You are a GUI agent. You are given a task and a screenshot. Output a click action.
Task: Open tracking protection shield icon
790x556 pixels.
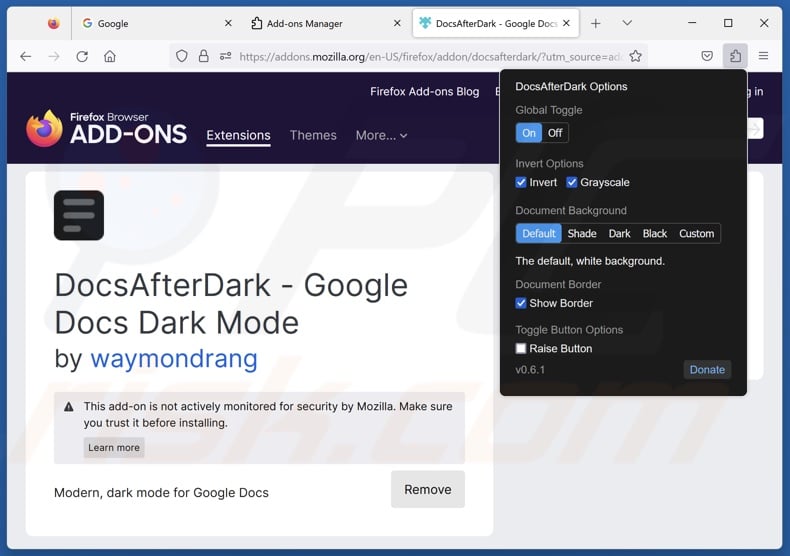[182, 56]
